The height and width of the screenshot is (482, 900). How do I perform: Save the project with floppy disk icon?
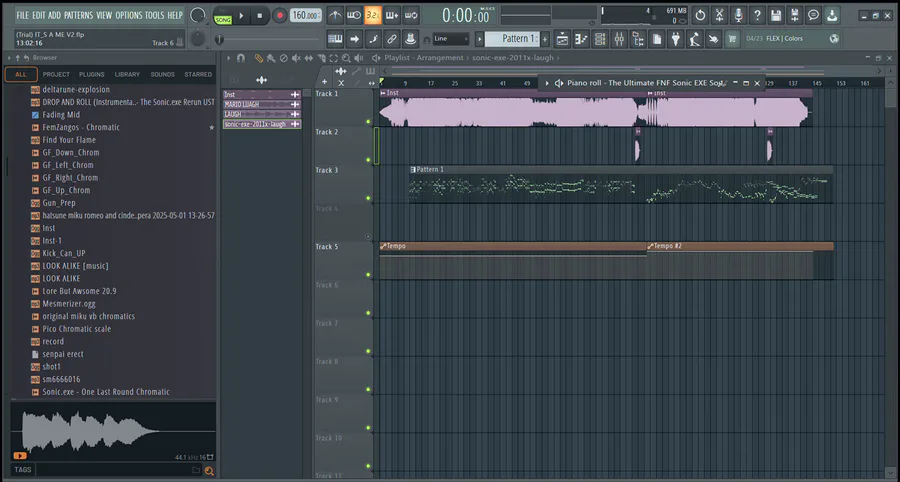point(776,15)
